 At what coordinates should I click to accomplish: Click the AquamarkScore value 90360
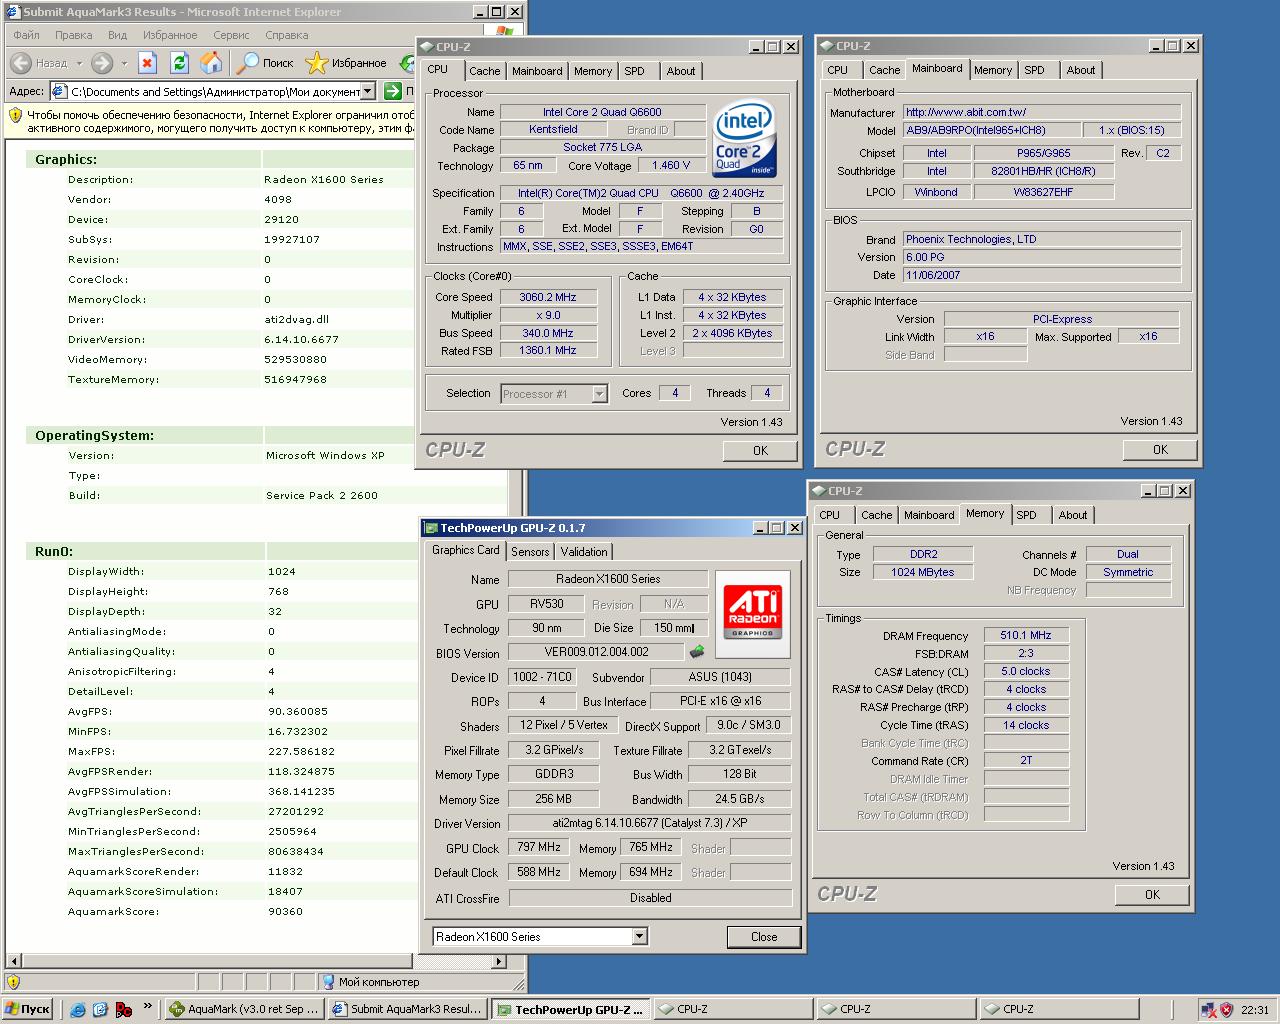[285, 911]
